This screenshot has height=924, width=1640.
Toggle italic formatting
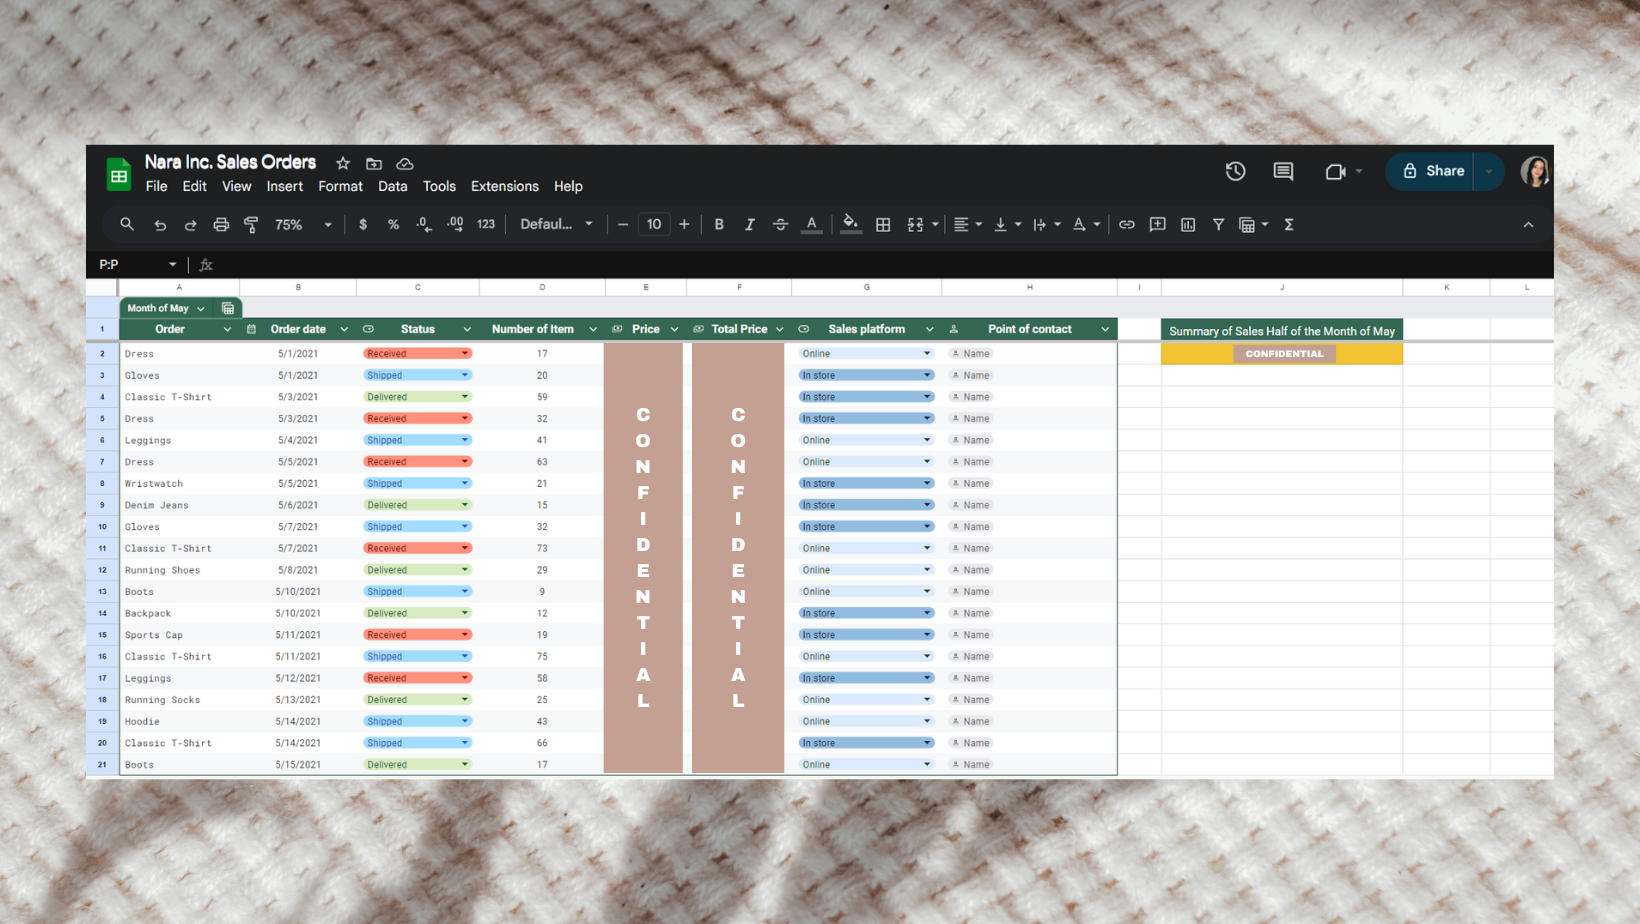(x=749, y=225)
